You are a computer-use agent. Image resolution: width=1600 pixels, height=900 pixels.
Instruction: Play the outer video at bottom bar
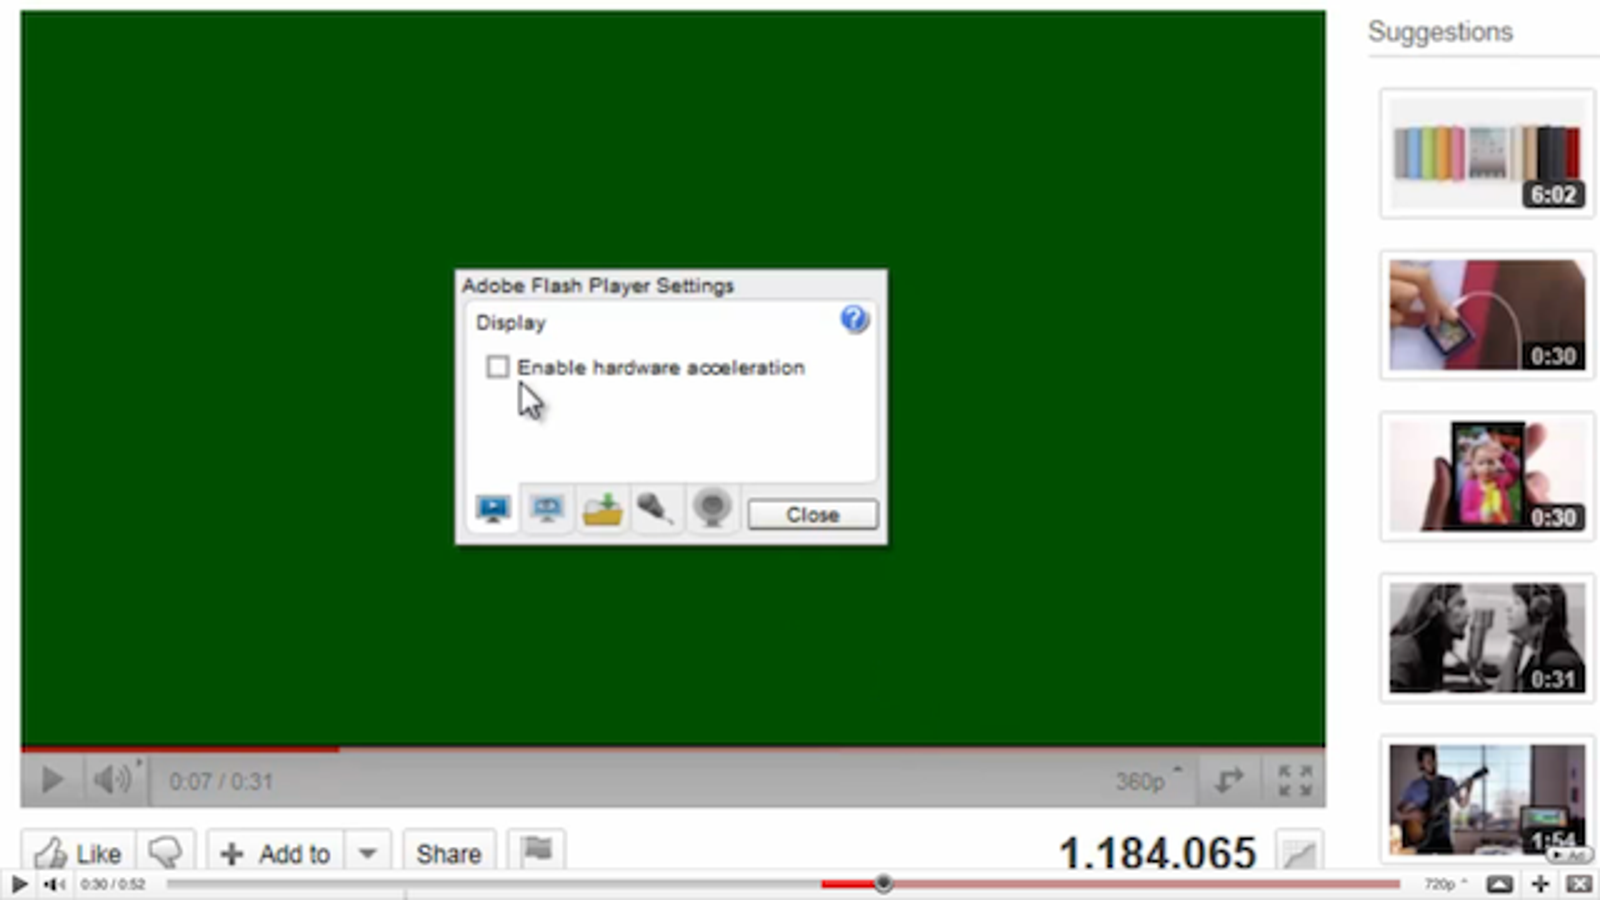pyautogui.click(x=19, y=884)
